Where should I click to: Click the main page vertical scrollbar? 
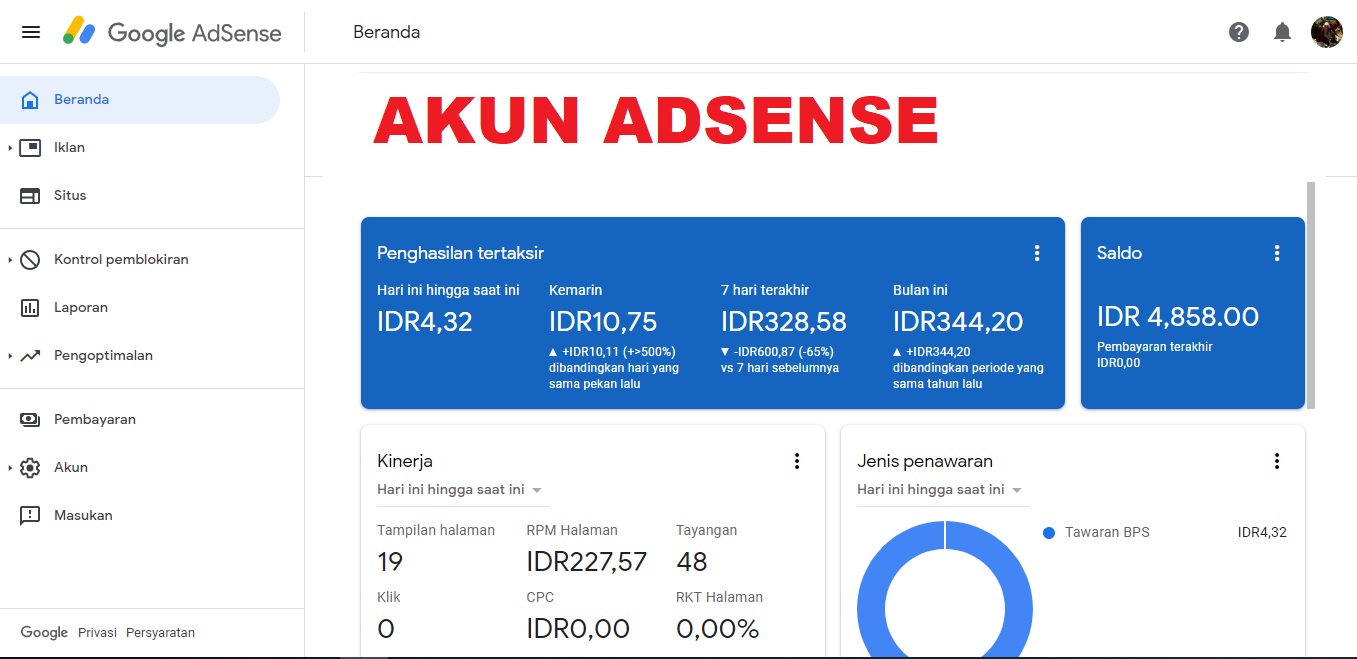(x=1311, y=295)
